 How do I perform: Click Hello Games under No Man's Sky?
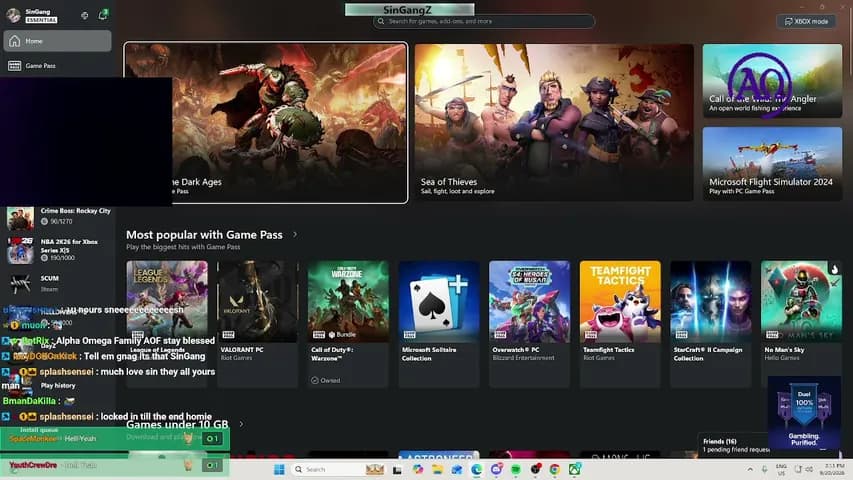(782, 358)
